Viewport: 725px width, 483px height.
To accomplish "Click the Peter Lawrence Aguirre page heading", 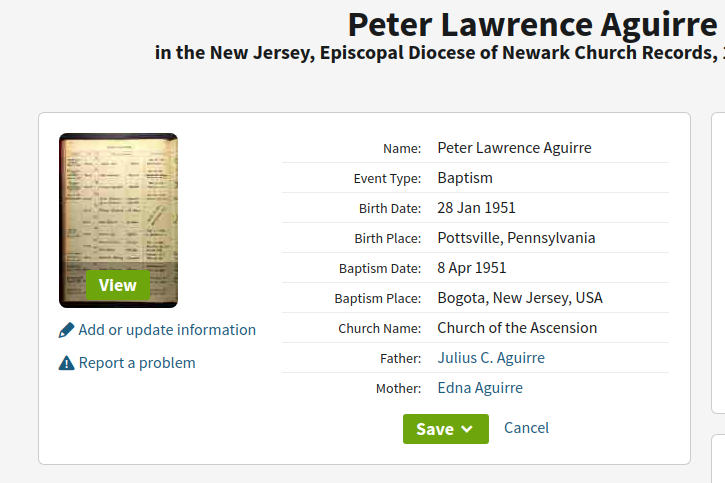I will tap(532, 24).
